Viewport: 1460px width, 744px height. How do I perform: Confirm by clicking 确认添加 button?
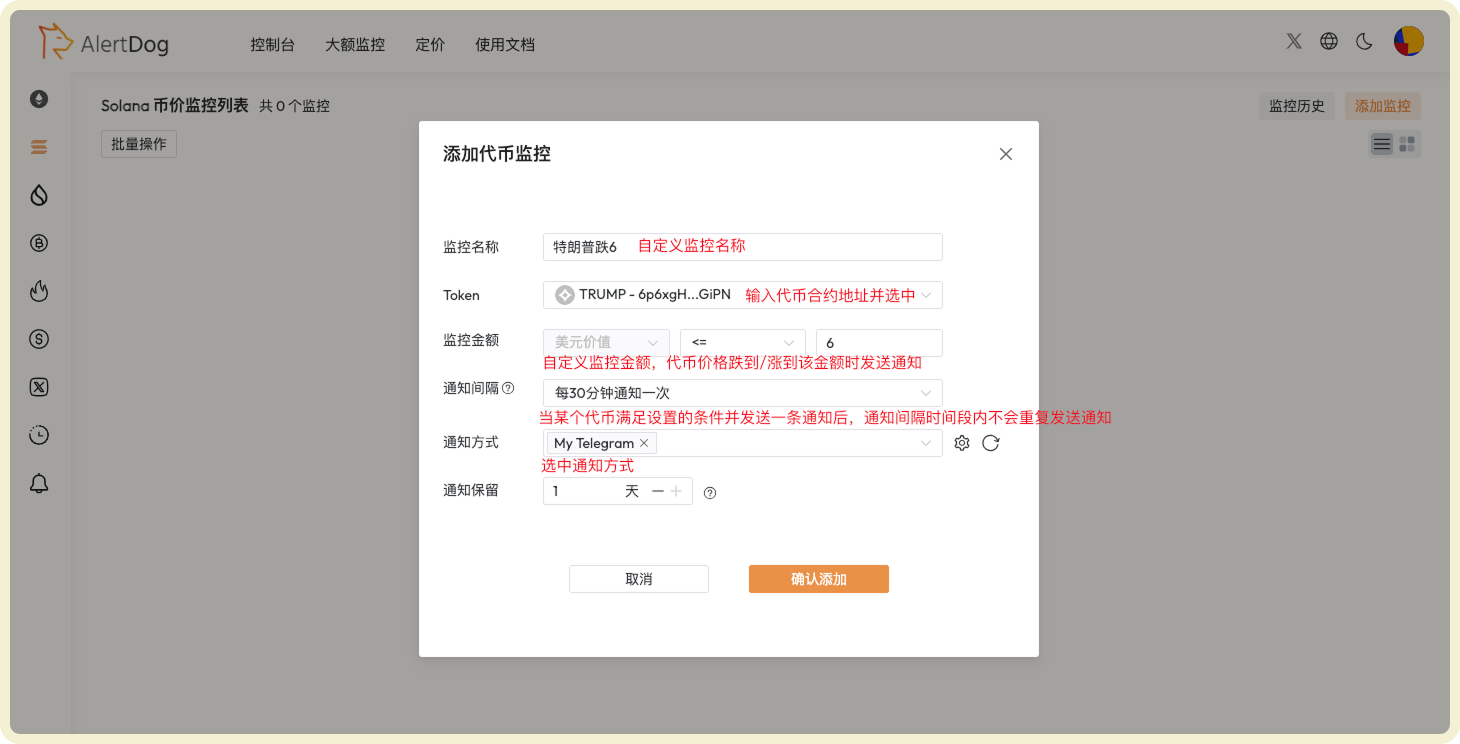coord(818,578)
